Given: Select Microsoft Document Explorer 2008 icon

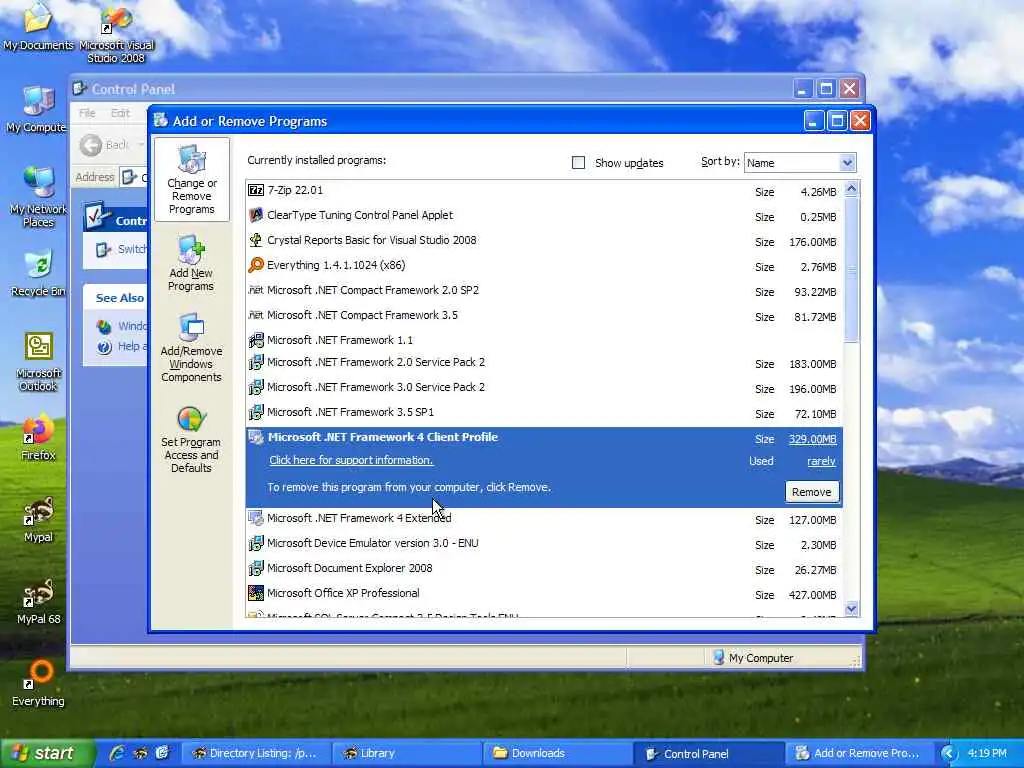Looking at the screenshot, I should 256,568.
